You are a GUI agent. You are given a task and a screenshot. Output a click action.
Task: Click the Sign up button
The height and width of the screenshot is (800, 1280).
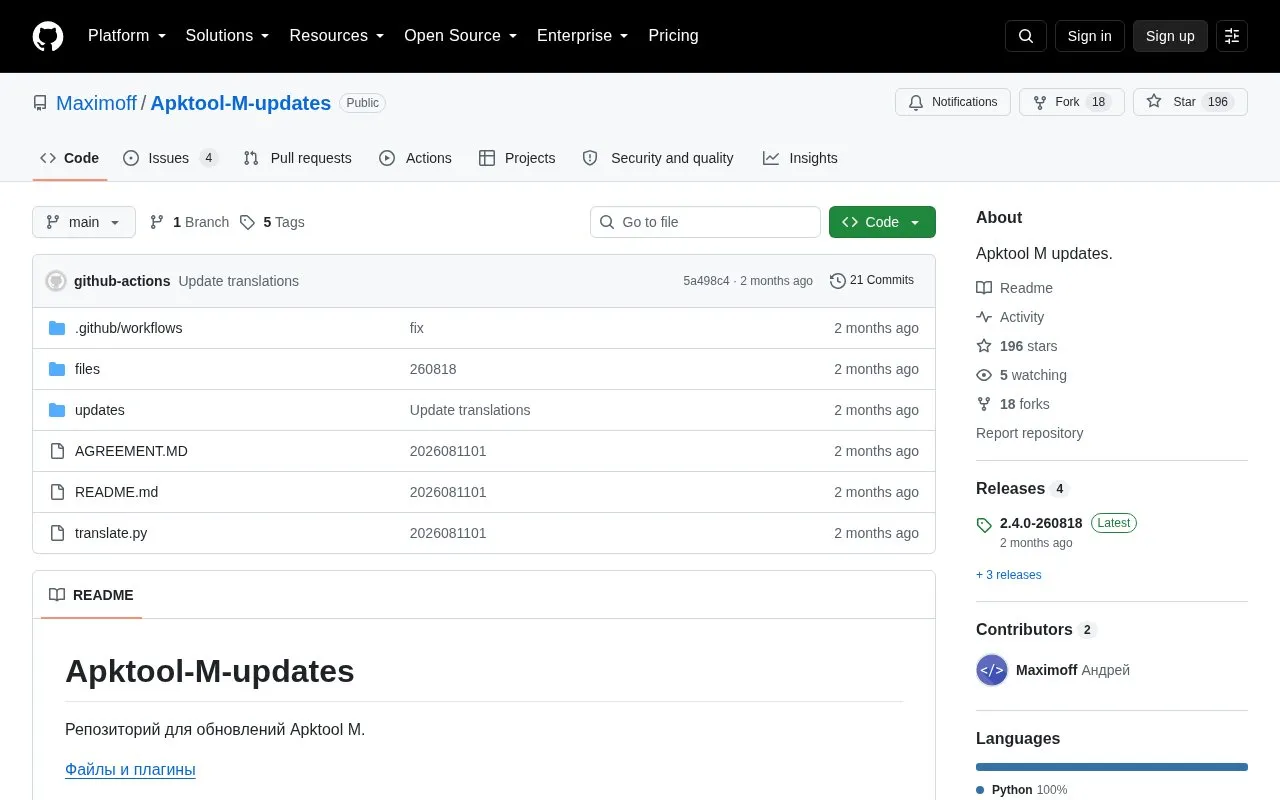pyautogui.click(x=1170, y=36)
